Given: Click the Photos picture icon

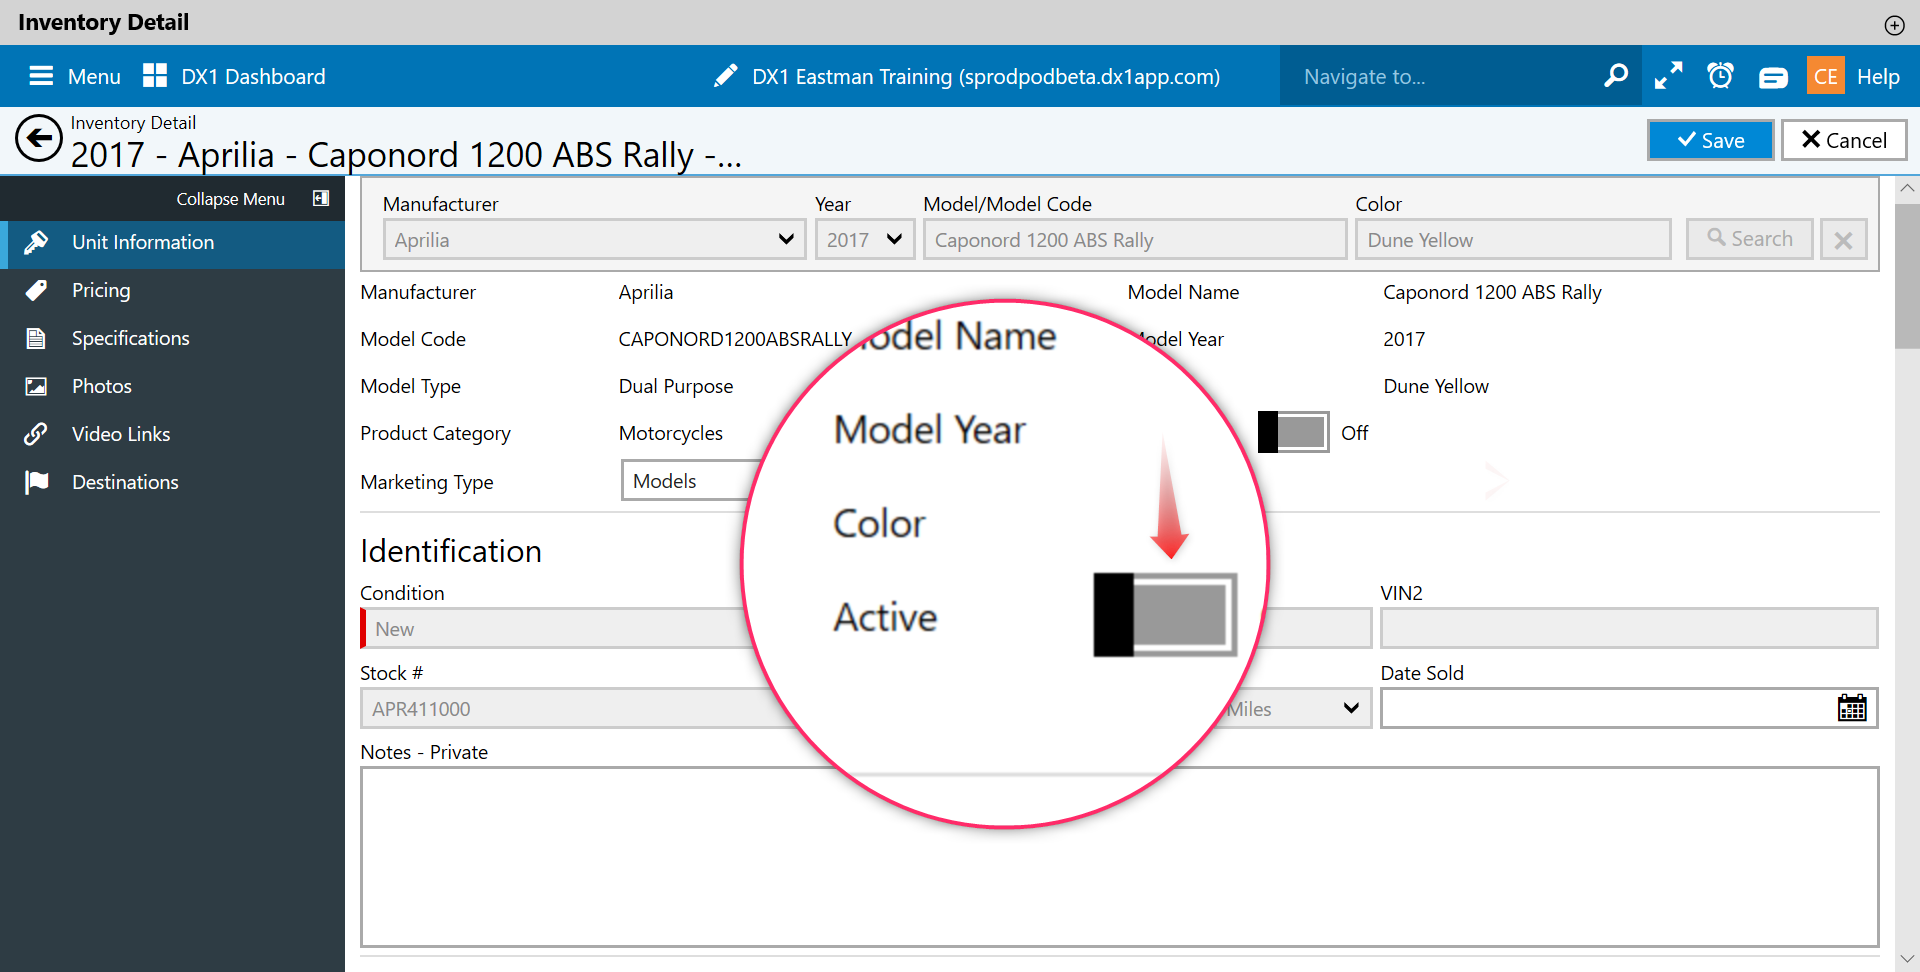Looking at the screenshot, I should pyautogui.click(x=36, y=386).
